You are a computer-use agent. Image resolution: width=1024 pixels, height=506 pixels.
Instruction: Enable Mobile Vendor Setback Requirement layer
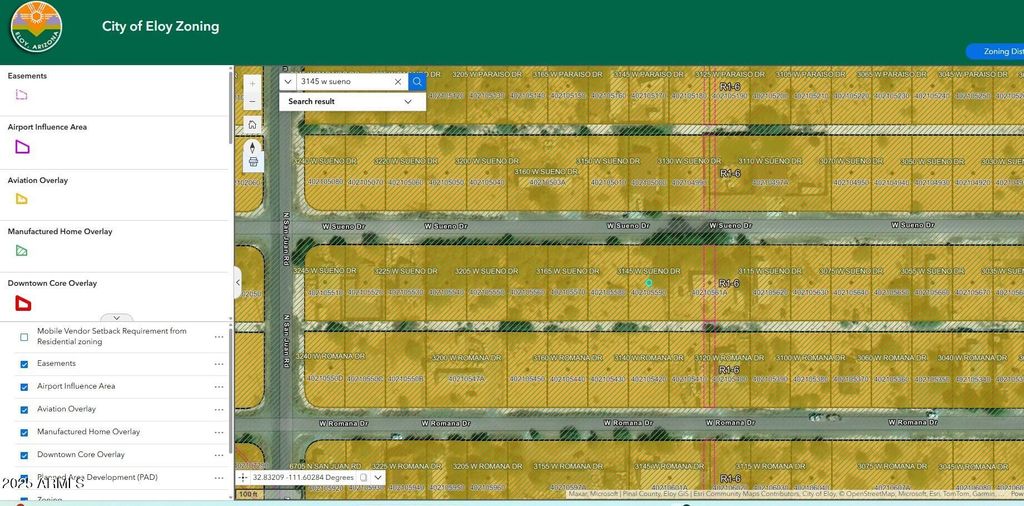tap(24, 337)
